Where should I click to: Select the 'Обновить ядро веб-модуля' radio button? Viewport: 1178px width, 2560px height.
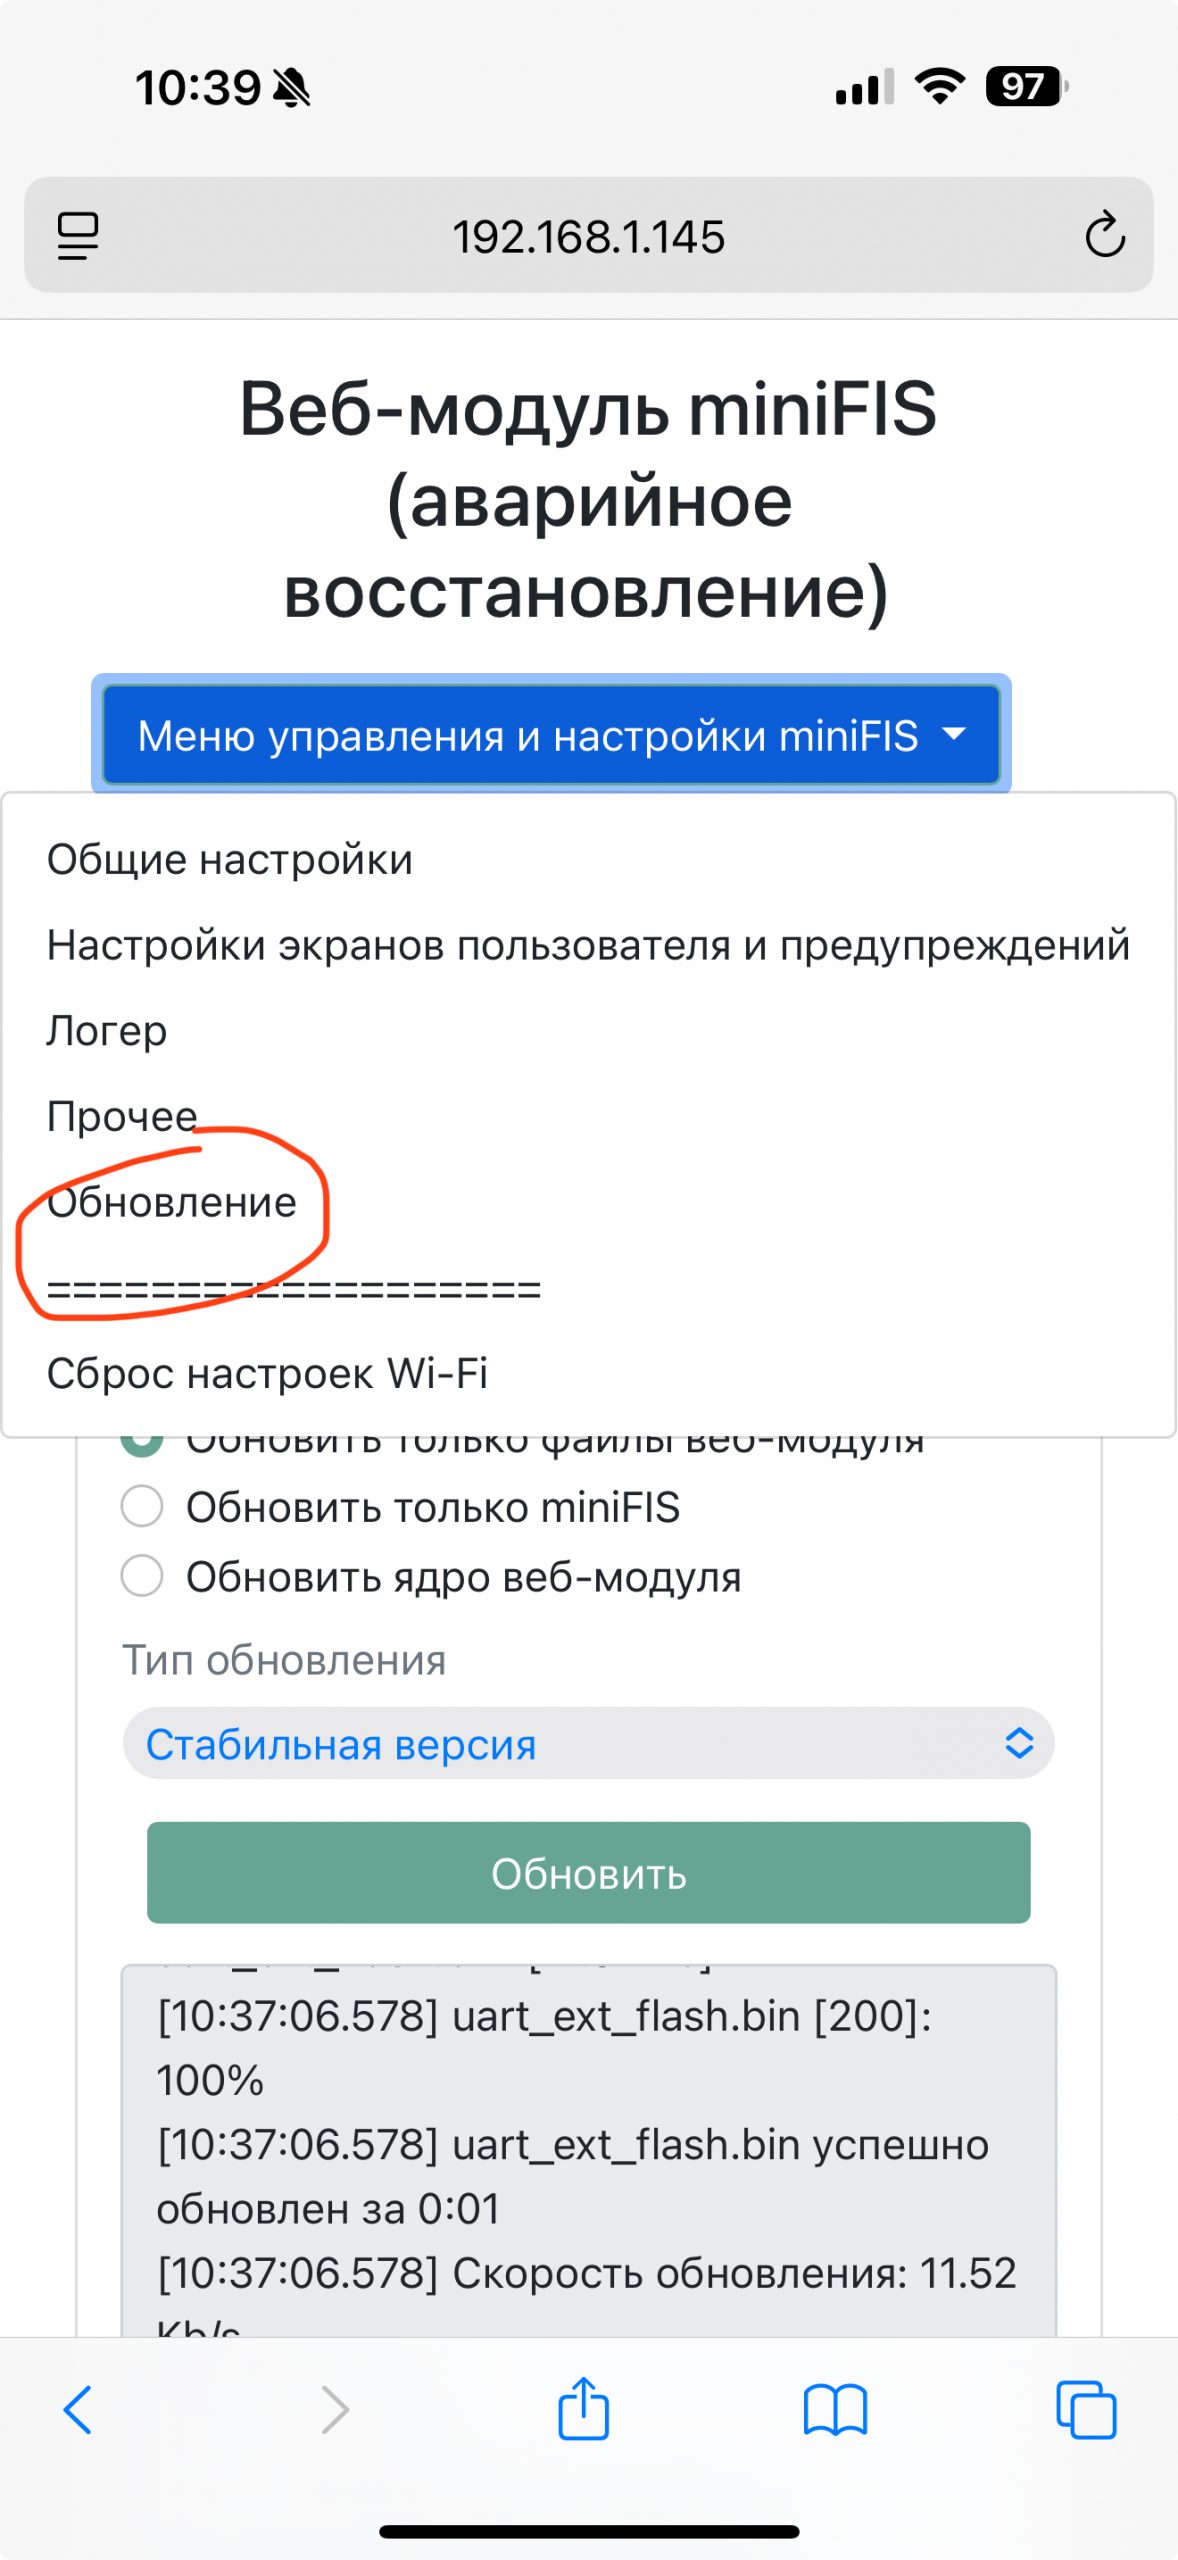[142, 1576]
